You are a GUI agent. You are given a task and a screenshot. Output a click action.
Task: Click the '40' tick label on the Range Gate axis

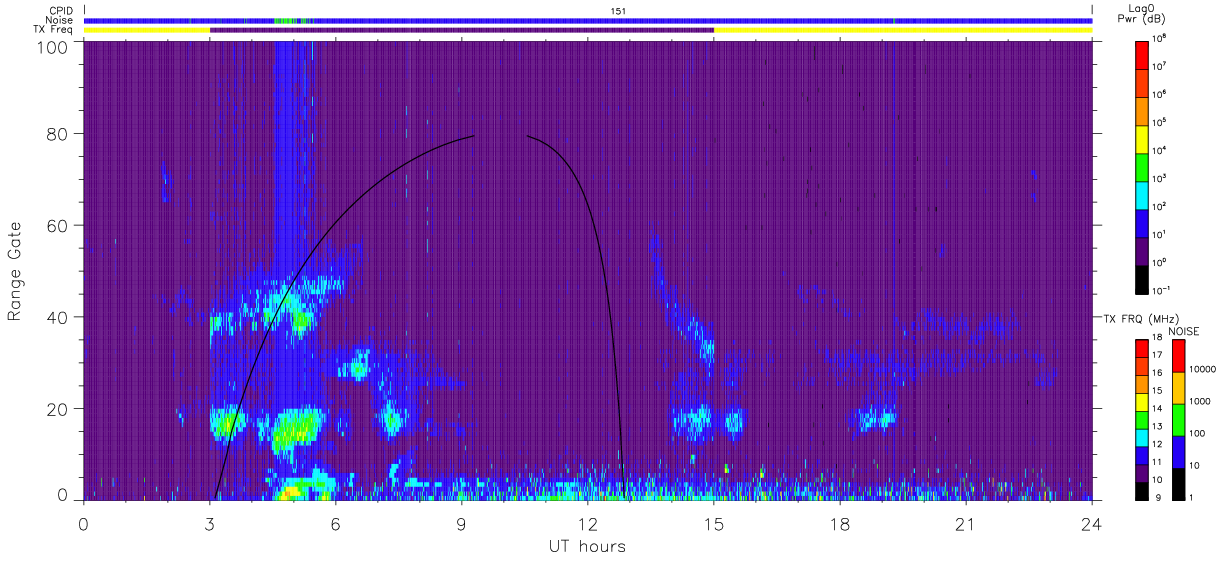pos(57,317)
